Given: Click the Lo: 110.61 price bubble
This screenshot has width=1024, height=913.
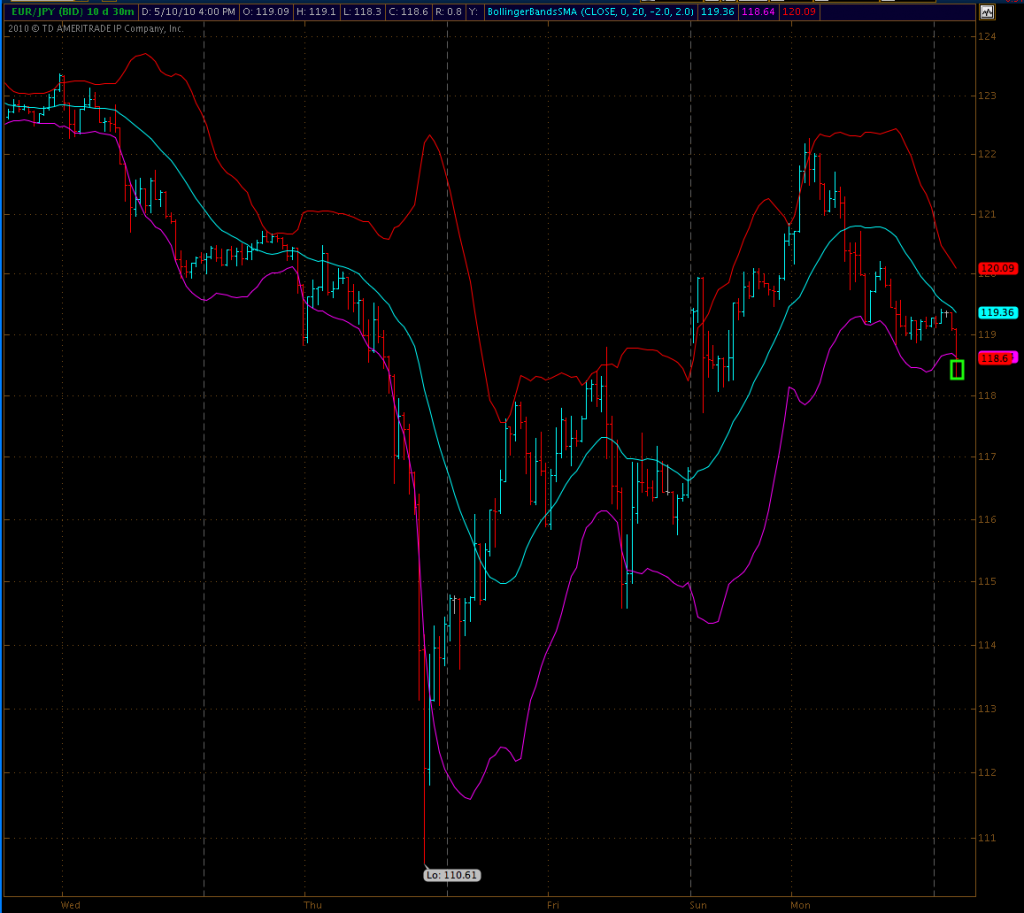Looking at the screenshot, I should (x=452, y=875).
